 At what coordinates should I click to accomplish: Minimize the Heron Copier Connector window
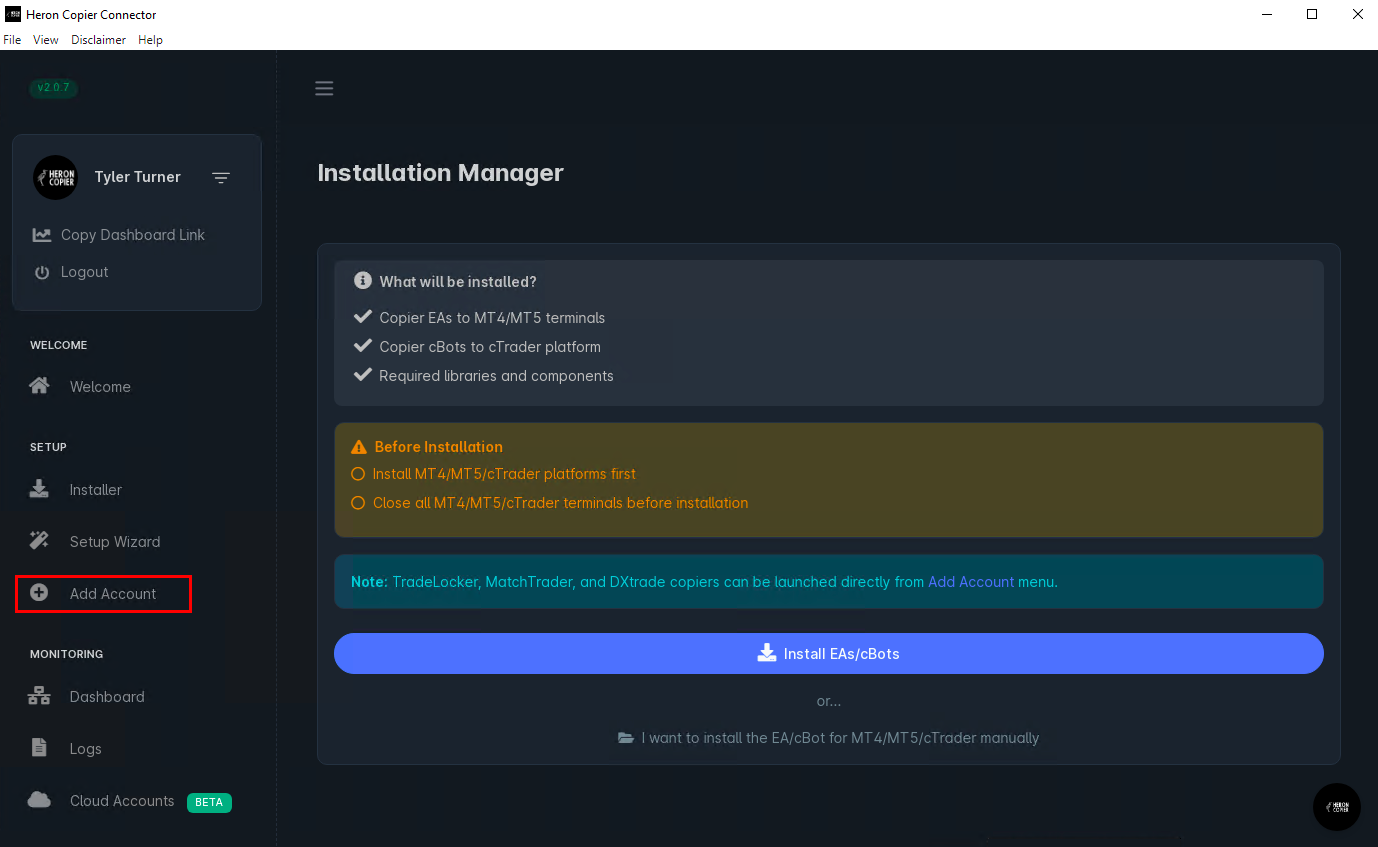click(1267, 14)
